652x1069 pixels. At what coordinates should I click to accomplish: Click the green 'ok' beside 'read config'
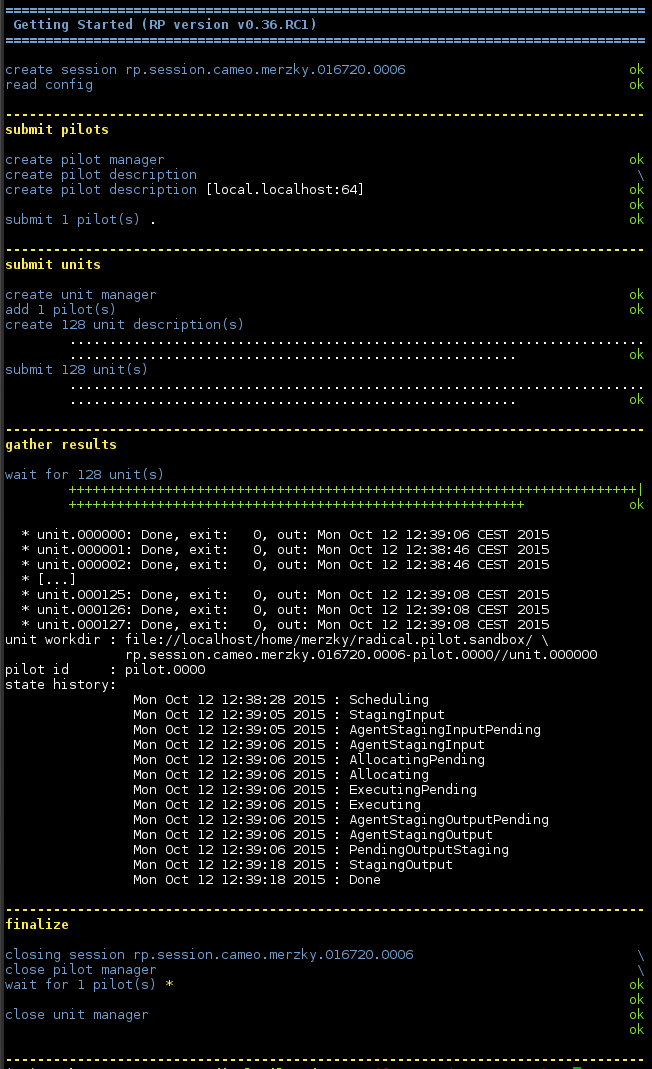[x=636, y=85]
